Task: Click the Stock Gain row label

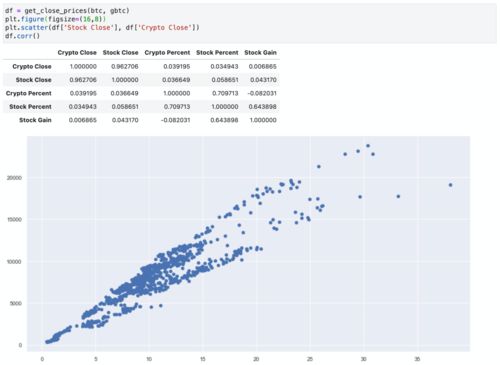Action: pyautogui.click(x=35, y=120)
